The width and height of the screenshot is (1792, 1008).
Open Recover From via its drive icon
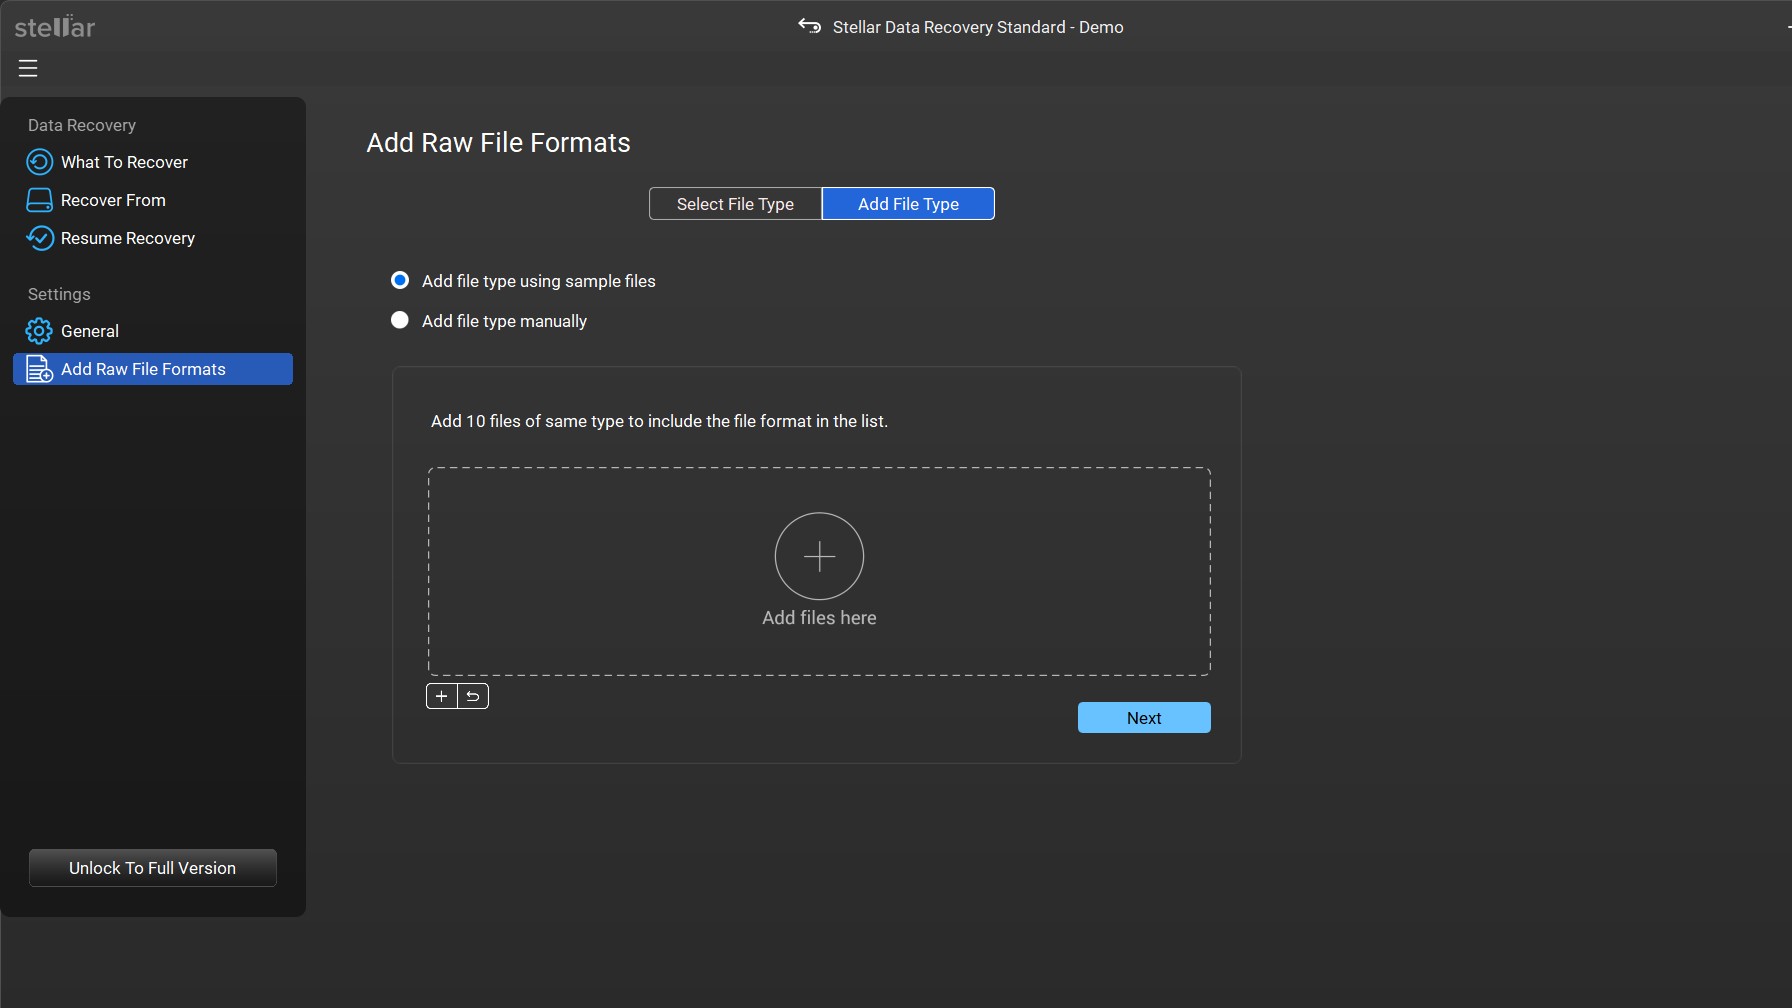pyautogui.click(x=39, y=200)
